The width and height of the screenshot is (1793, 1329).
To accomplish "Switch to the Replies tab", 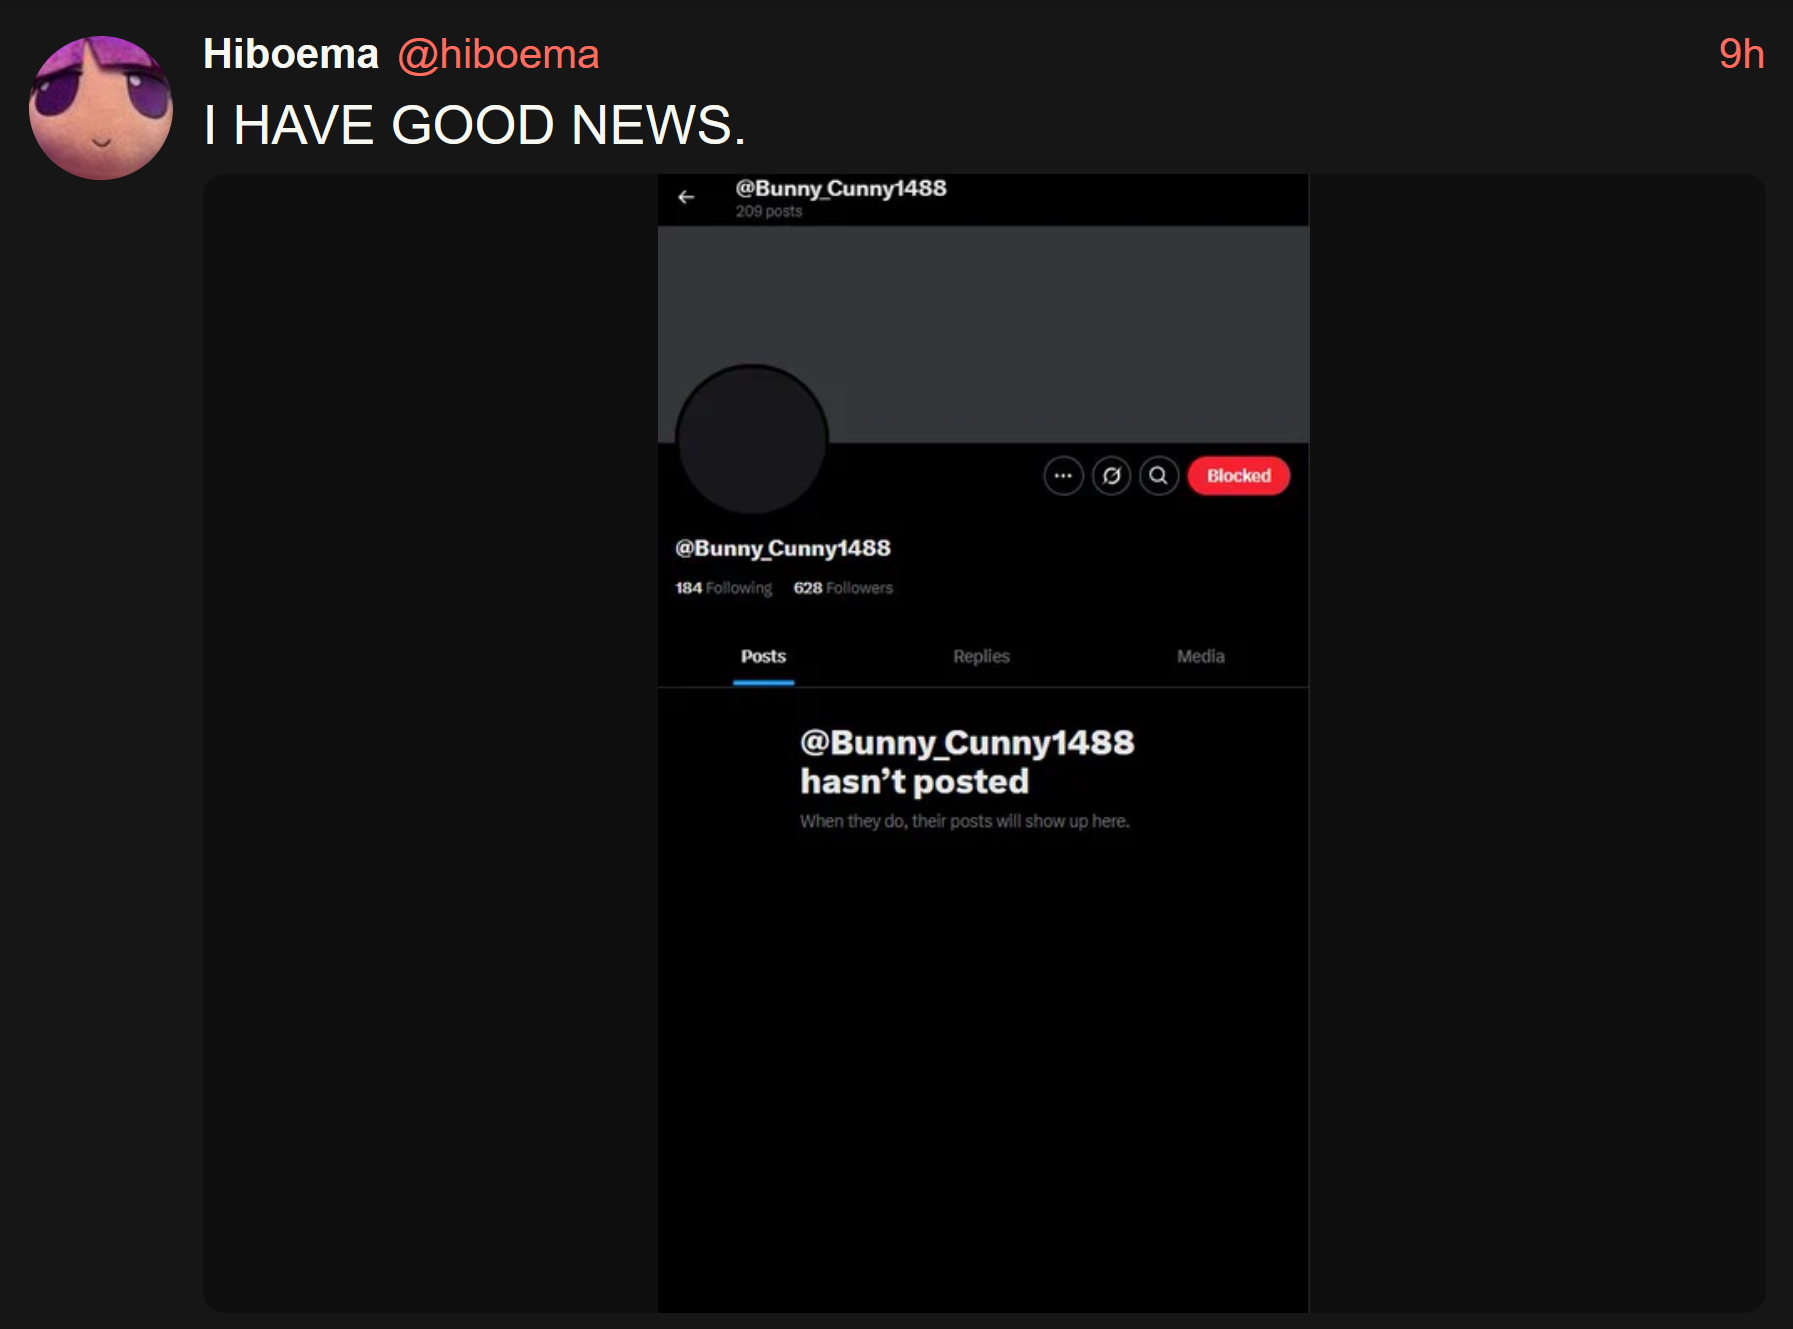I will (x=981, y=657).
